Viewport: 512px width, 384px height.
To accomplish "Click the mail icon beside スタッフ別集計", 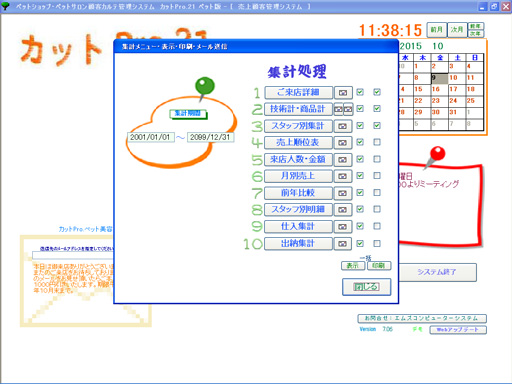I will 343,126.
